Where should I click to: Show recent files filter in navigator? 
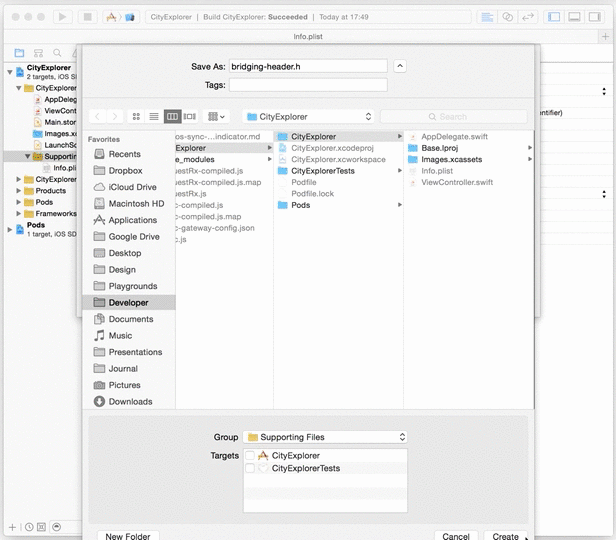point(29,527)
